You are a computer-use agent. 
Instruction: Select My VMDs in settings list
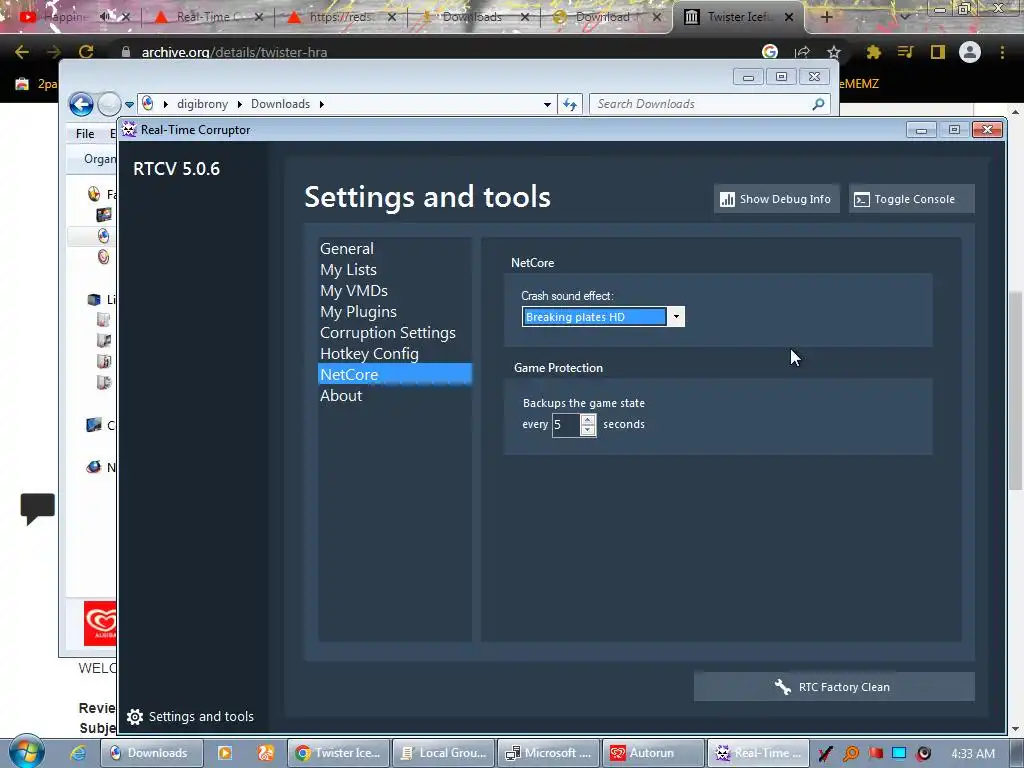(x=394, y=291)
